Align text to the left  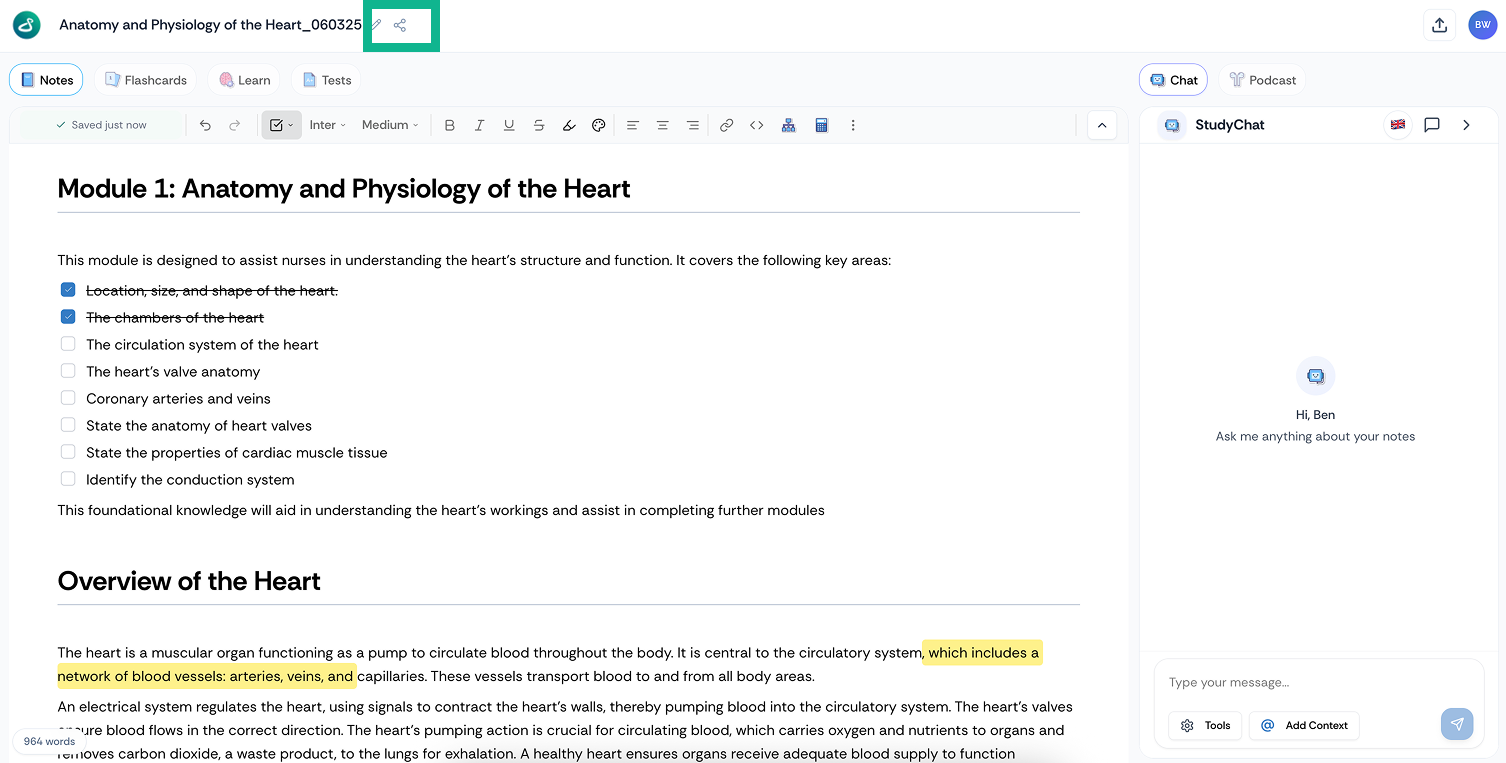(633, 125)
